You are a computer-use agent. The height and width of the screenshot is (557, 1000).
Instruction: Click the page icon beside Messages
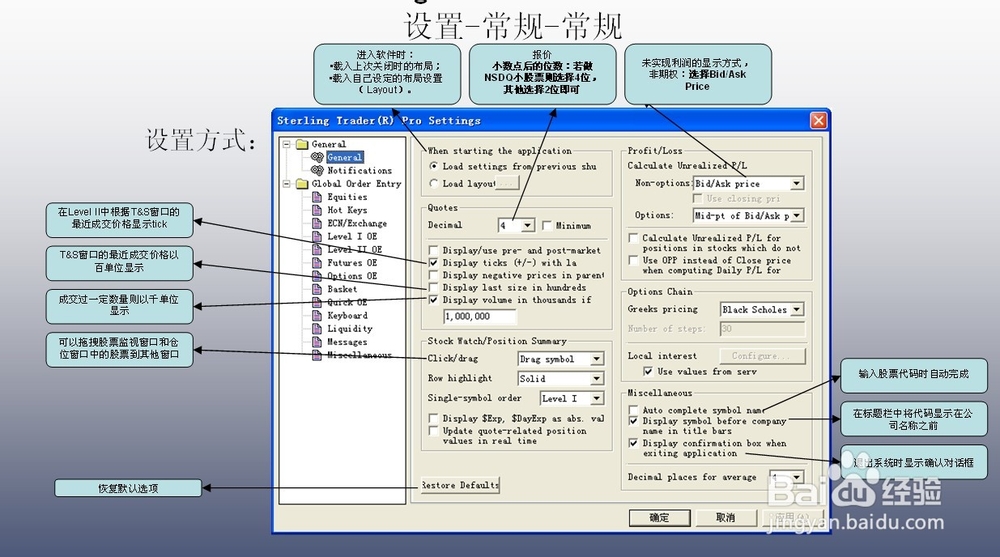point(316,342)
